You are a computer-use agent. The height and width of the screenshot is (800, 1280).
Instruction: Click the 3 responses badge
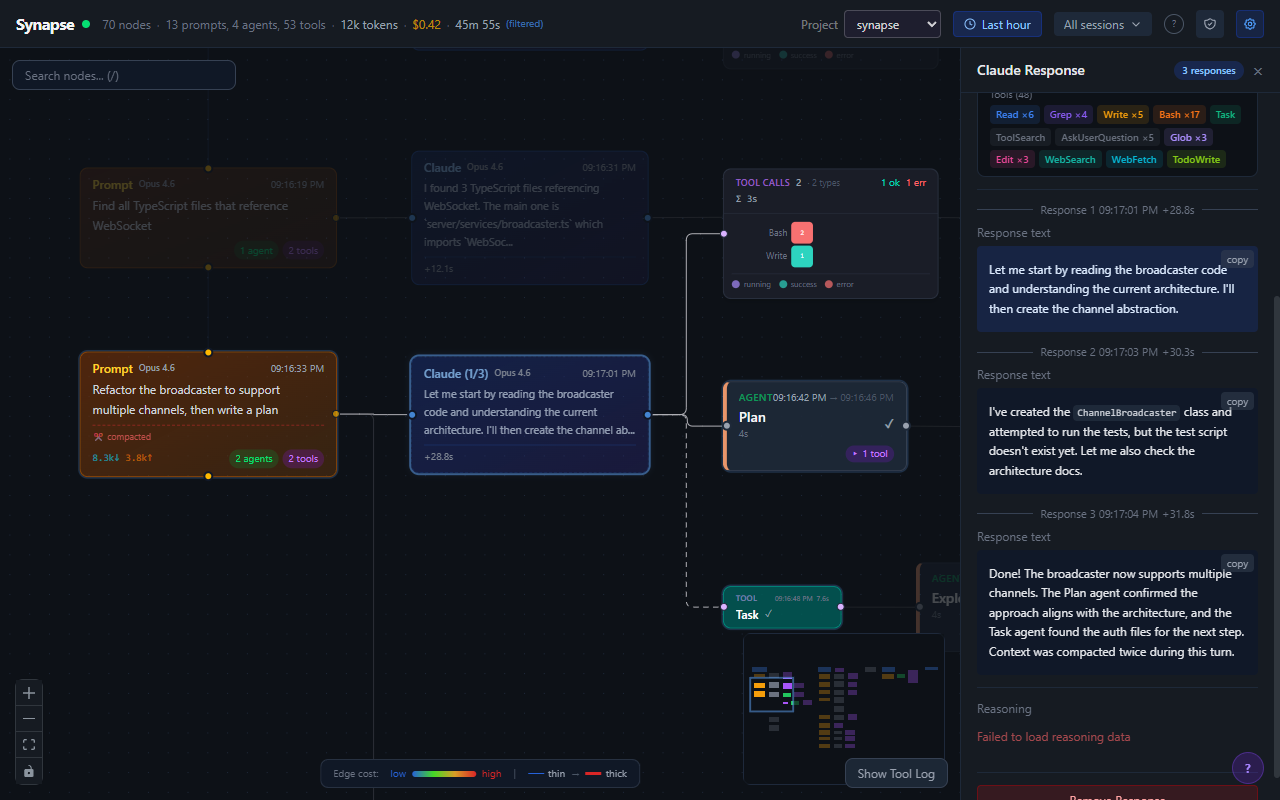[x=1208, y=71]
